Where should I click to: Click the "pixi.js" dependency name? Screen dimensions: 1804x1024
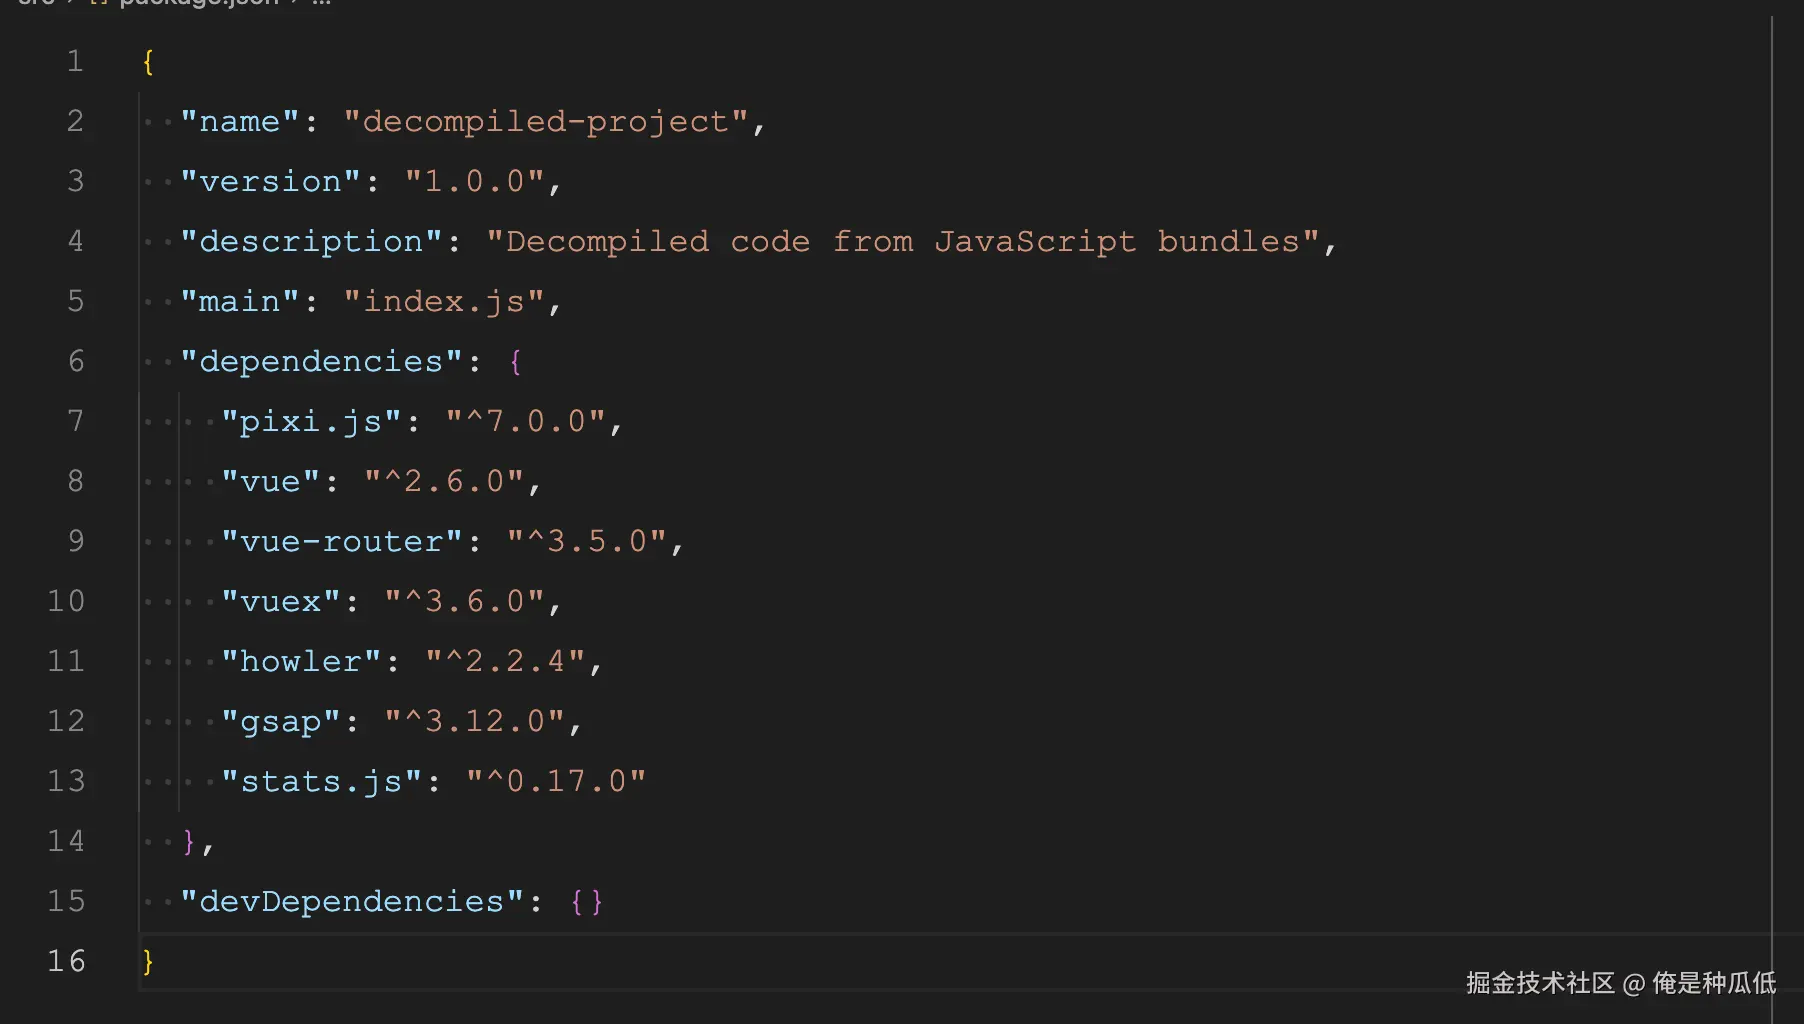311,422
